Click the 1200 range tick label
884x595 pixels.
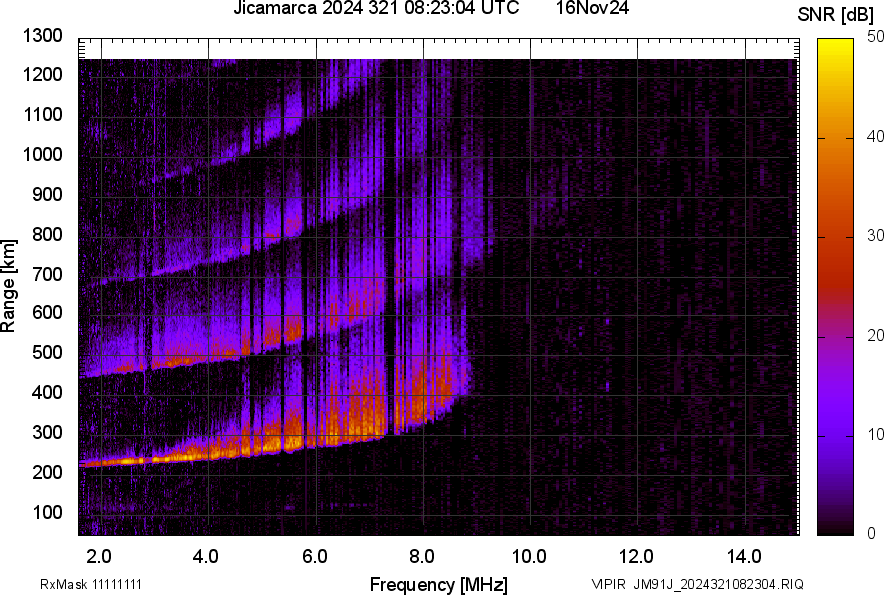(42, 74)
